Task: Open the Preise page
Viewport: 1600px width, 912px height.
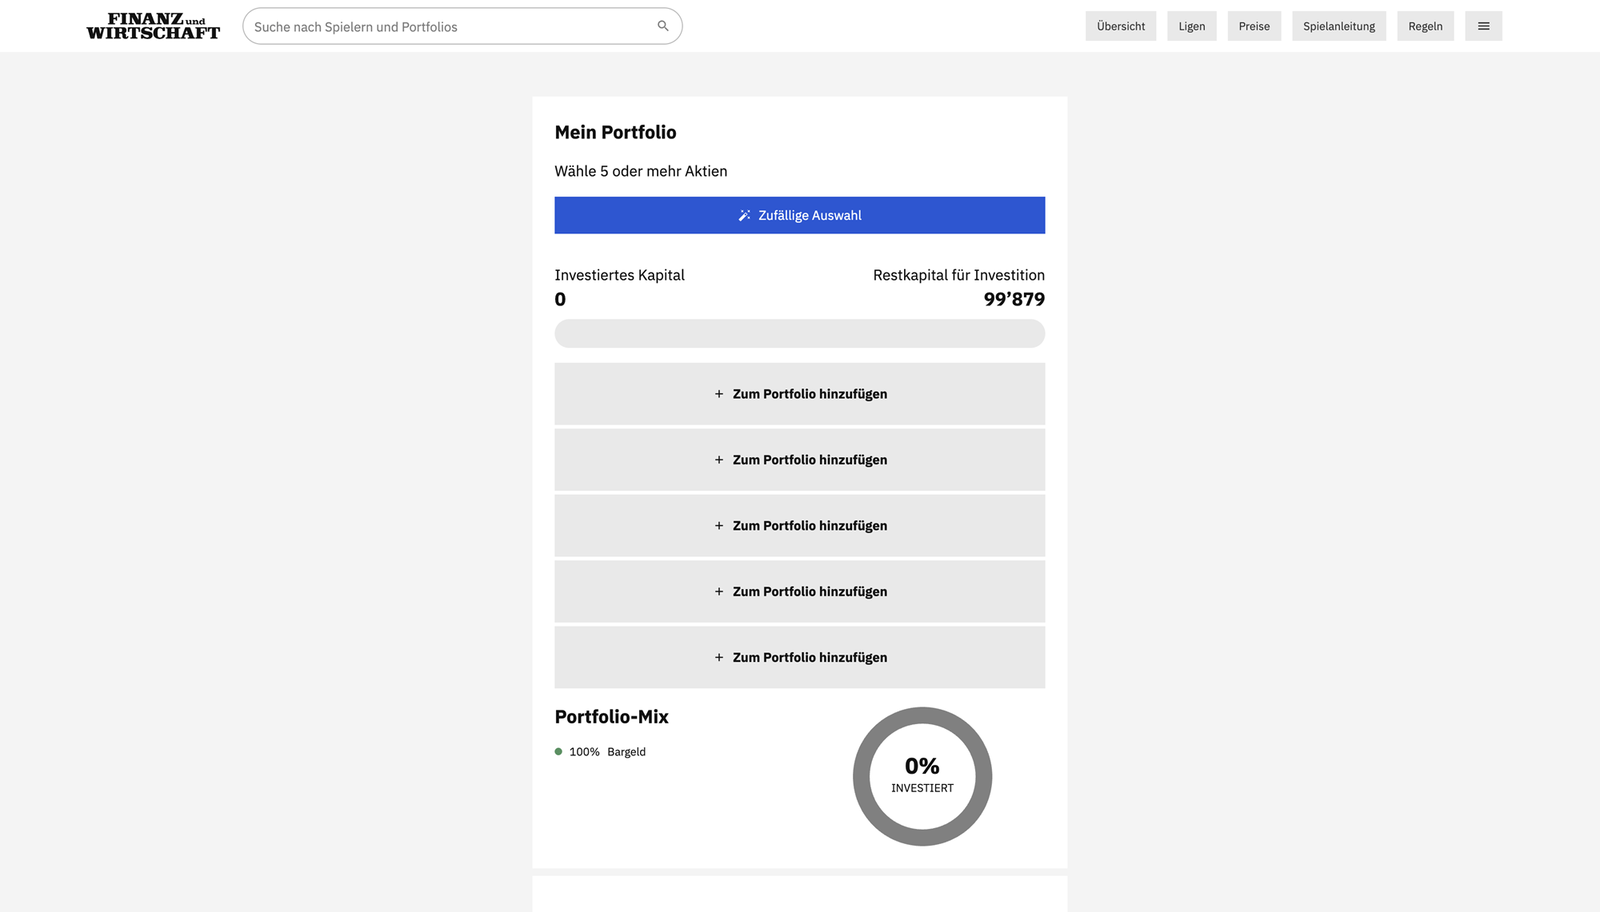Action: 1254,26
